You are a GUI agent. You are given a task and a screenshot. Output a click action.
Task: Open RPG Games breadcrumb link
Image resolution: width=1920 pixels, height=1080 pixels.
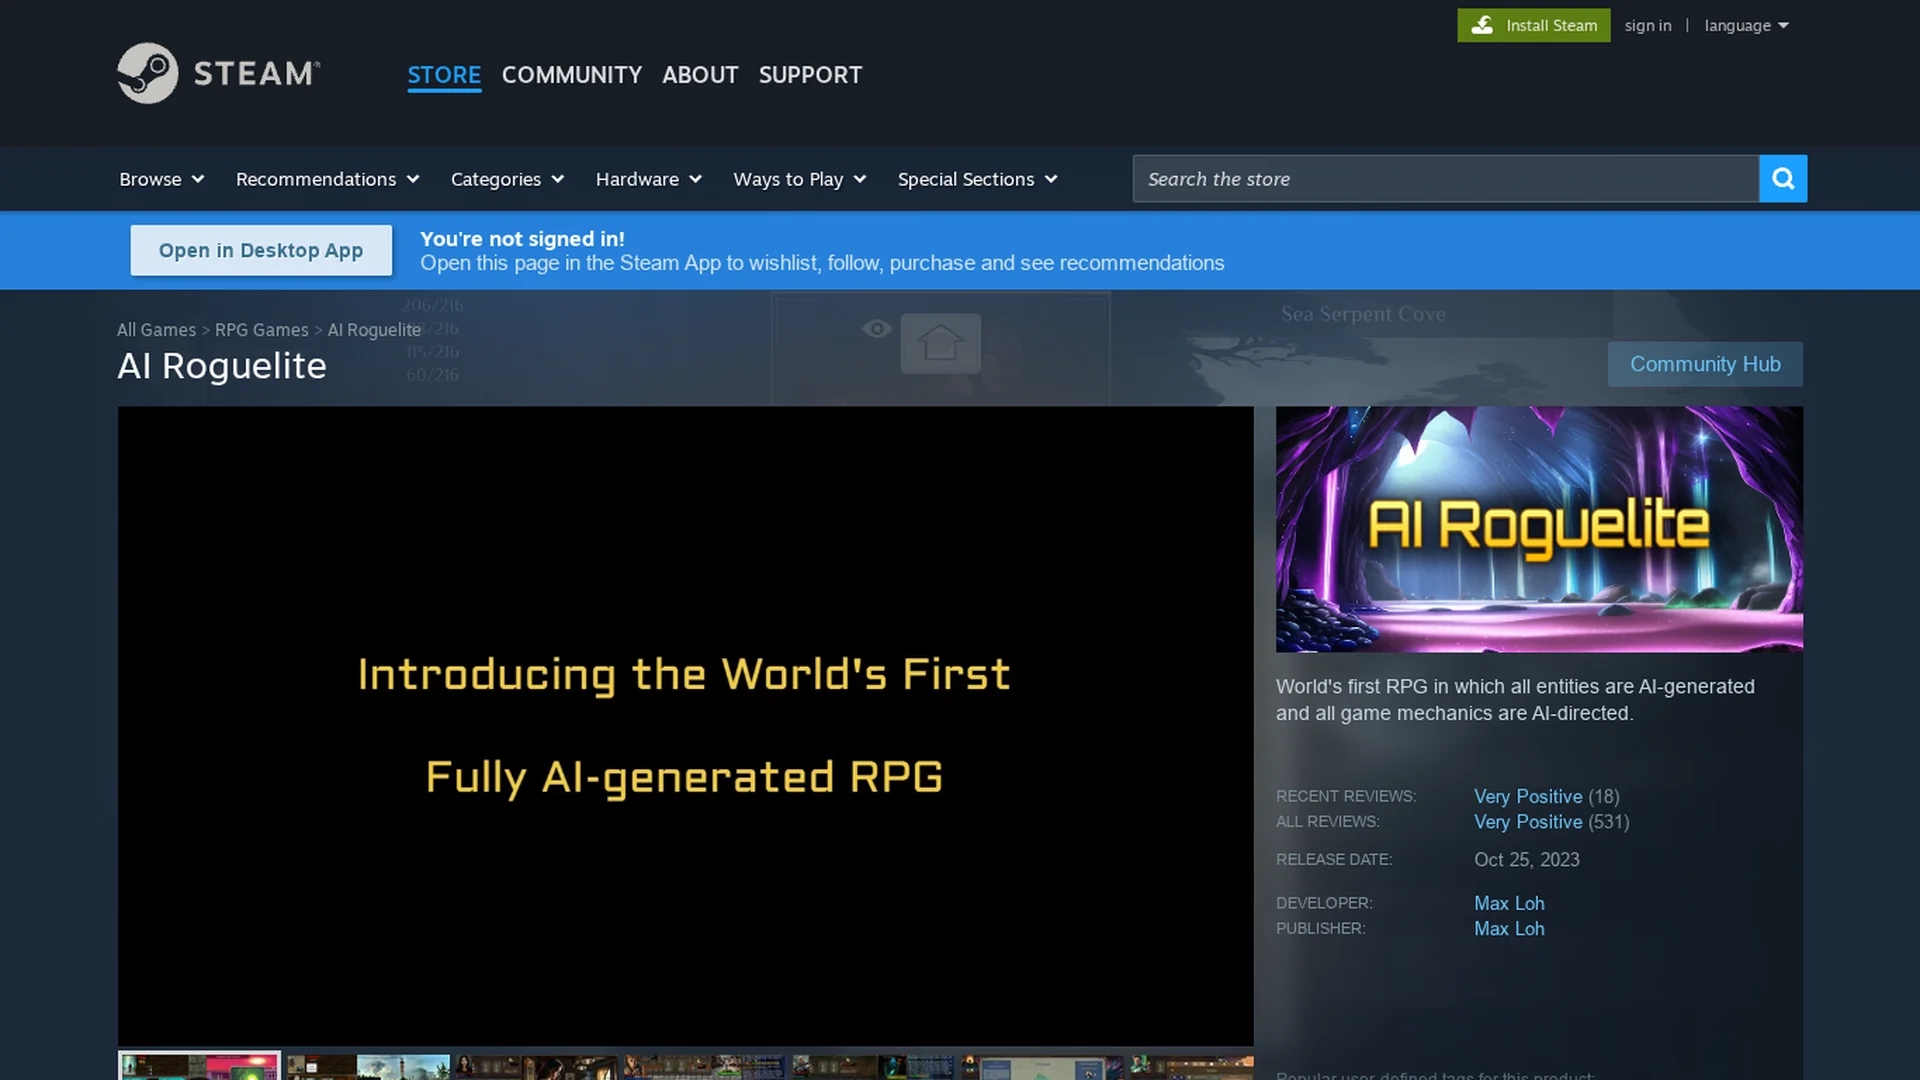coord(261,330)
